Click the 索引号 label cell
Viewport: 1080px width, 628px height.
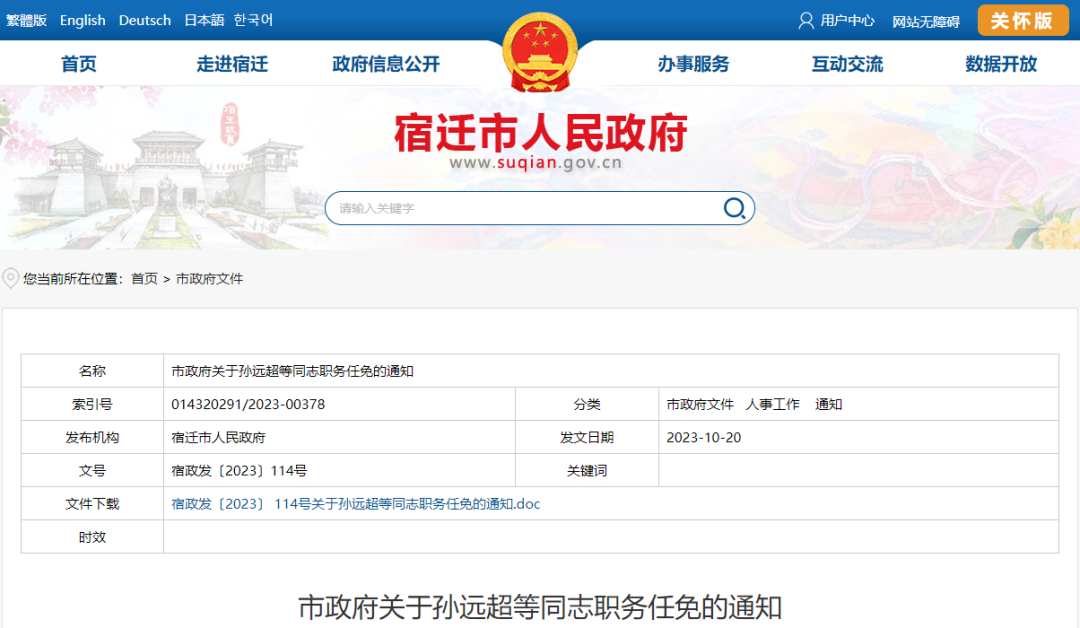tap(92, 404)
